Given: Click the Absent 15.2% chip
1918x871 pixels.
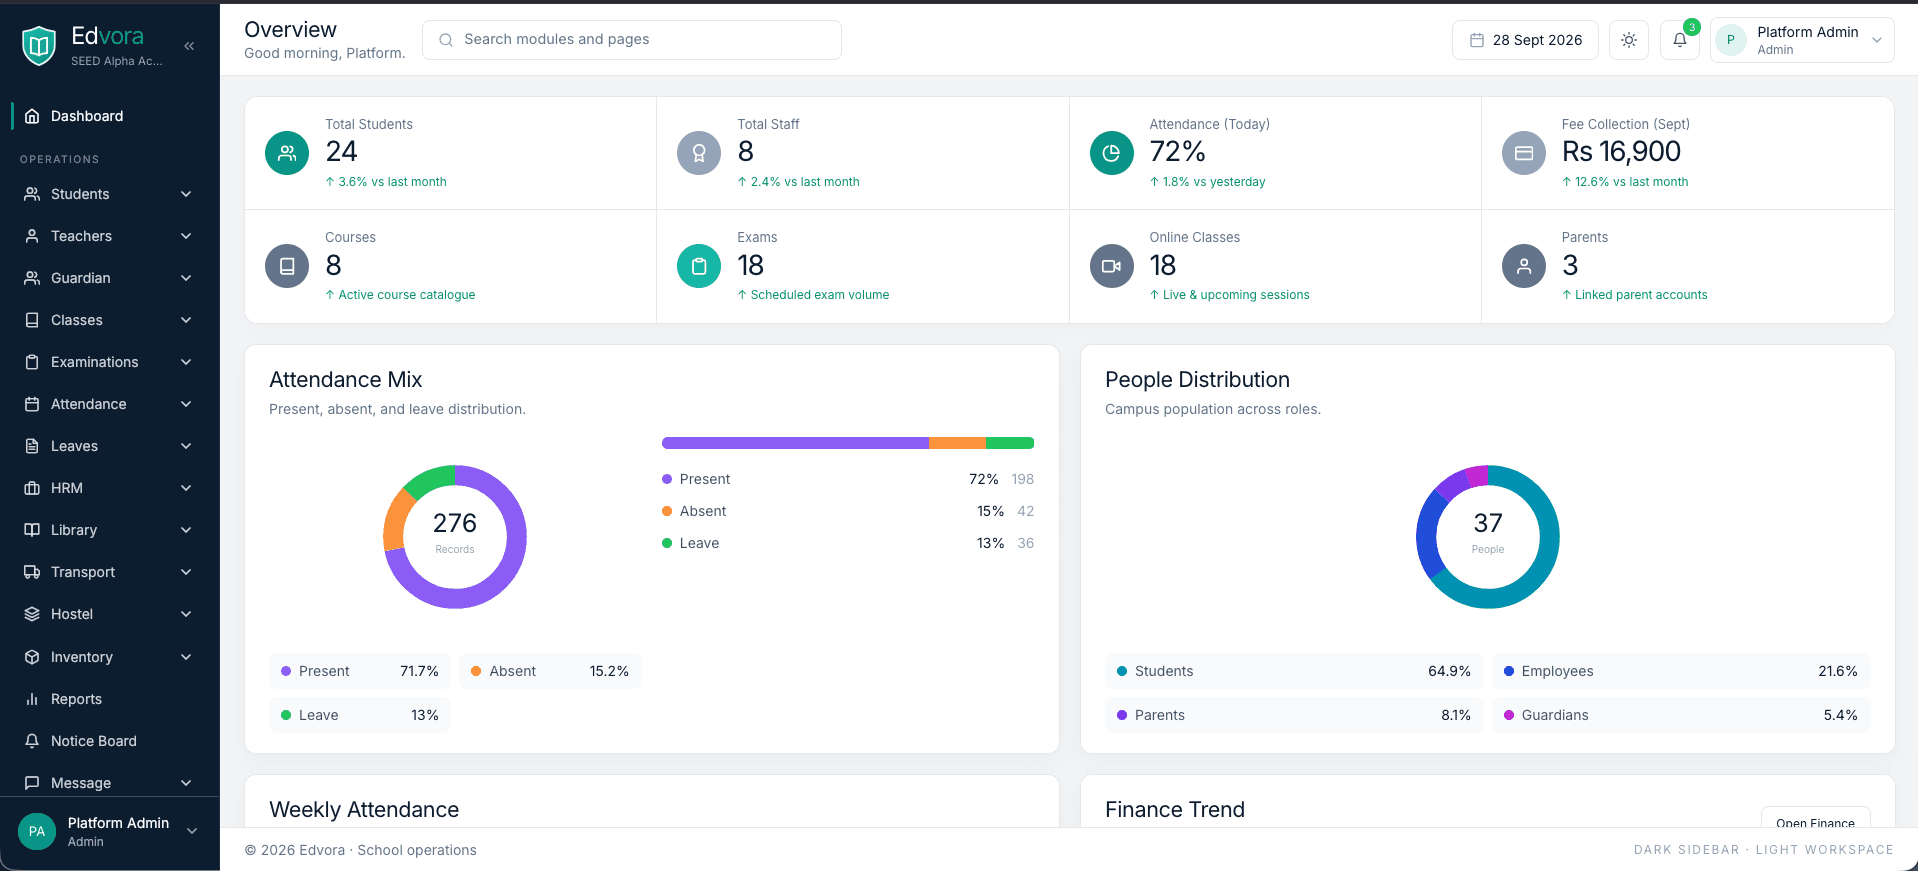Looking at the screenshot, I should tap(550, 671).
